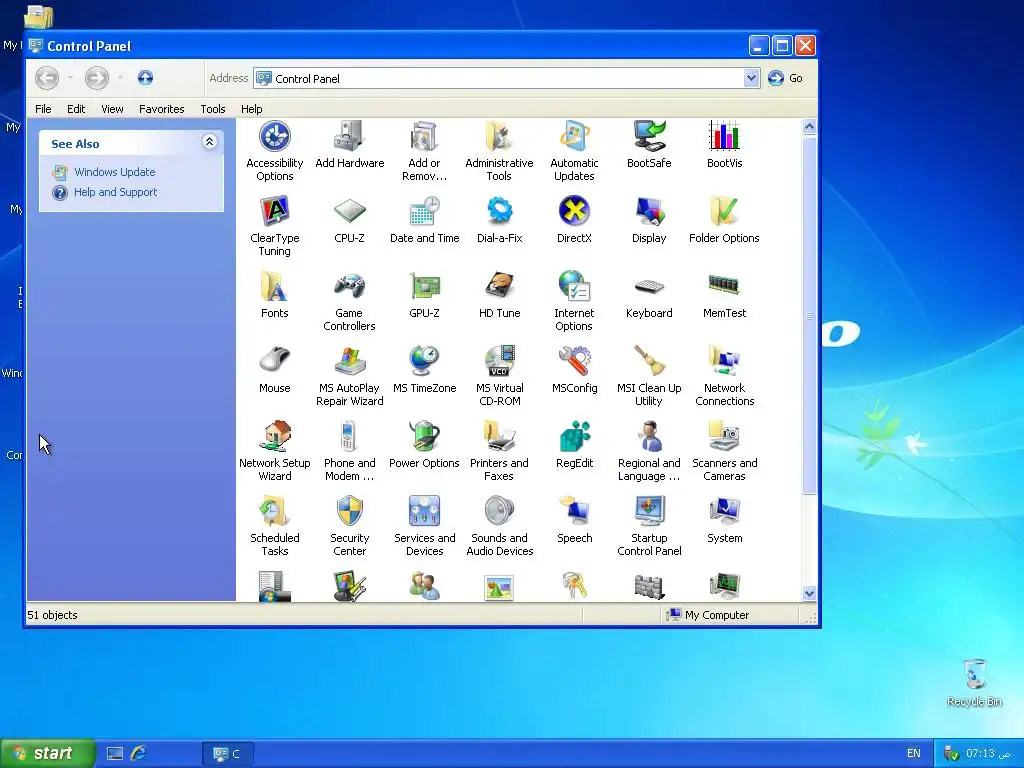Open Automatic Updates settings

pyautogui.click(x=574, y=152)
